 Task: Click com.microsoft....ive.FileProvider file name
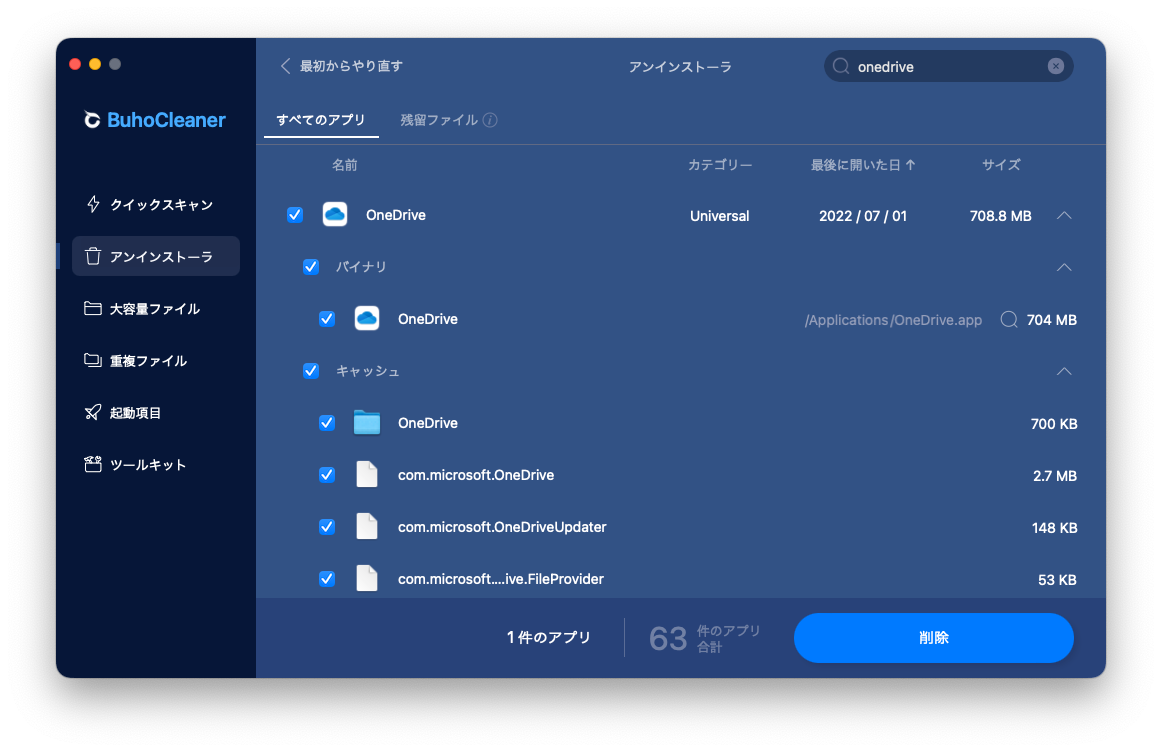(500, 579)
